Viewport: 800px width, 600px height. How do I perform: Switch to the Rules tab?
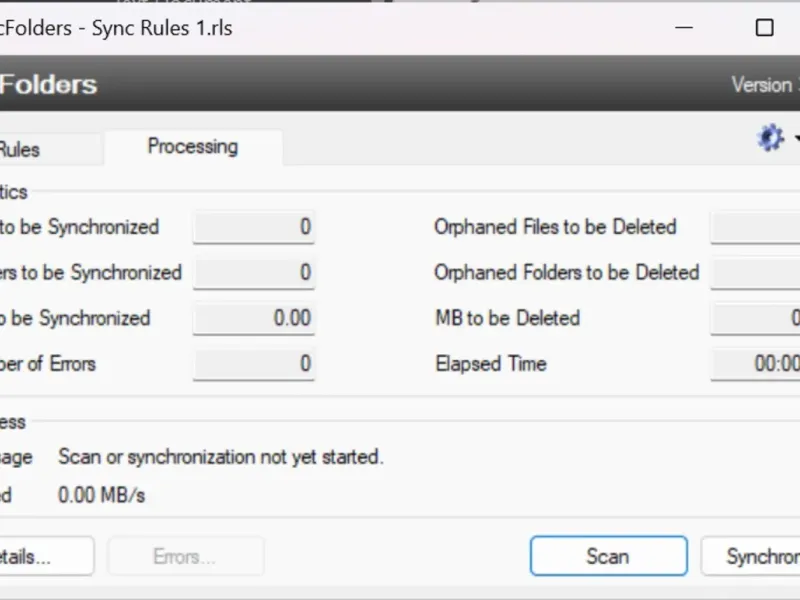point(22,150)
